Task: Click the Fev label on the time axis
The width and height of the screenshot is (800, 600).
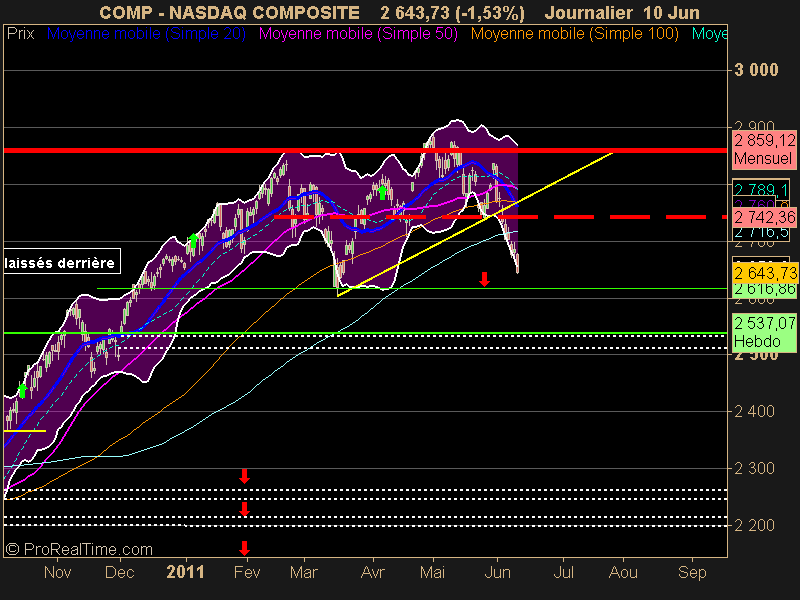Action: pyautogui.click(x=247, y=572)
